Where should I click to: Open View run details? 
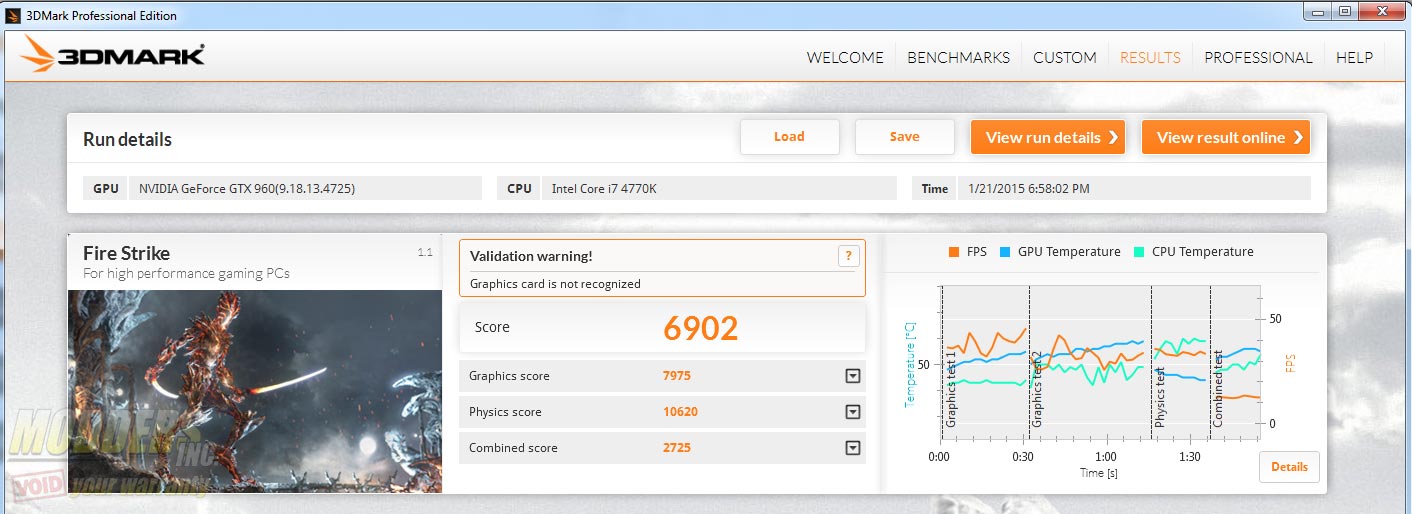click(x=1048, y=137)
